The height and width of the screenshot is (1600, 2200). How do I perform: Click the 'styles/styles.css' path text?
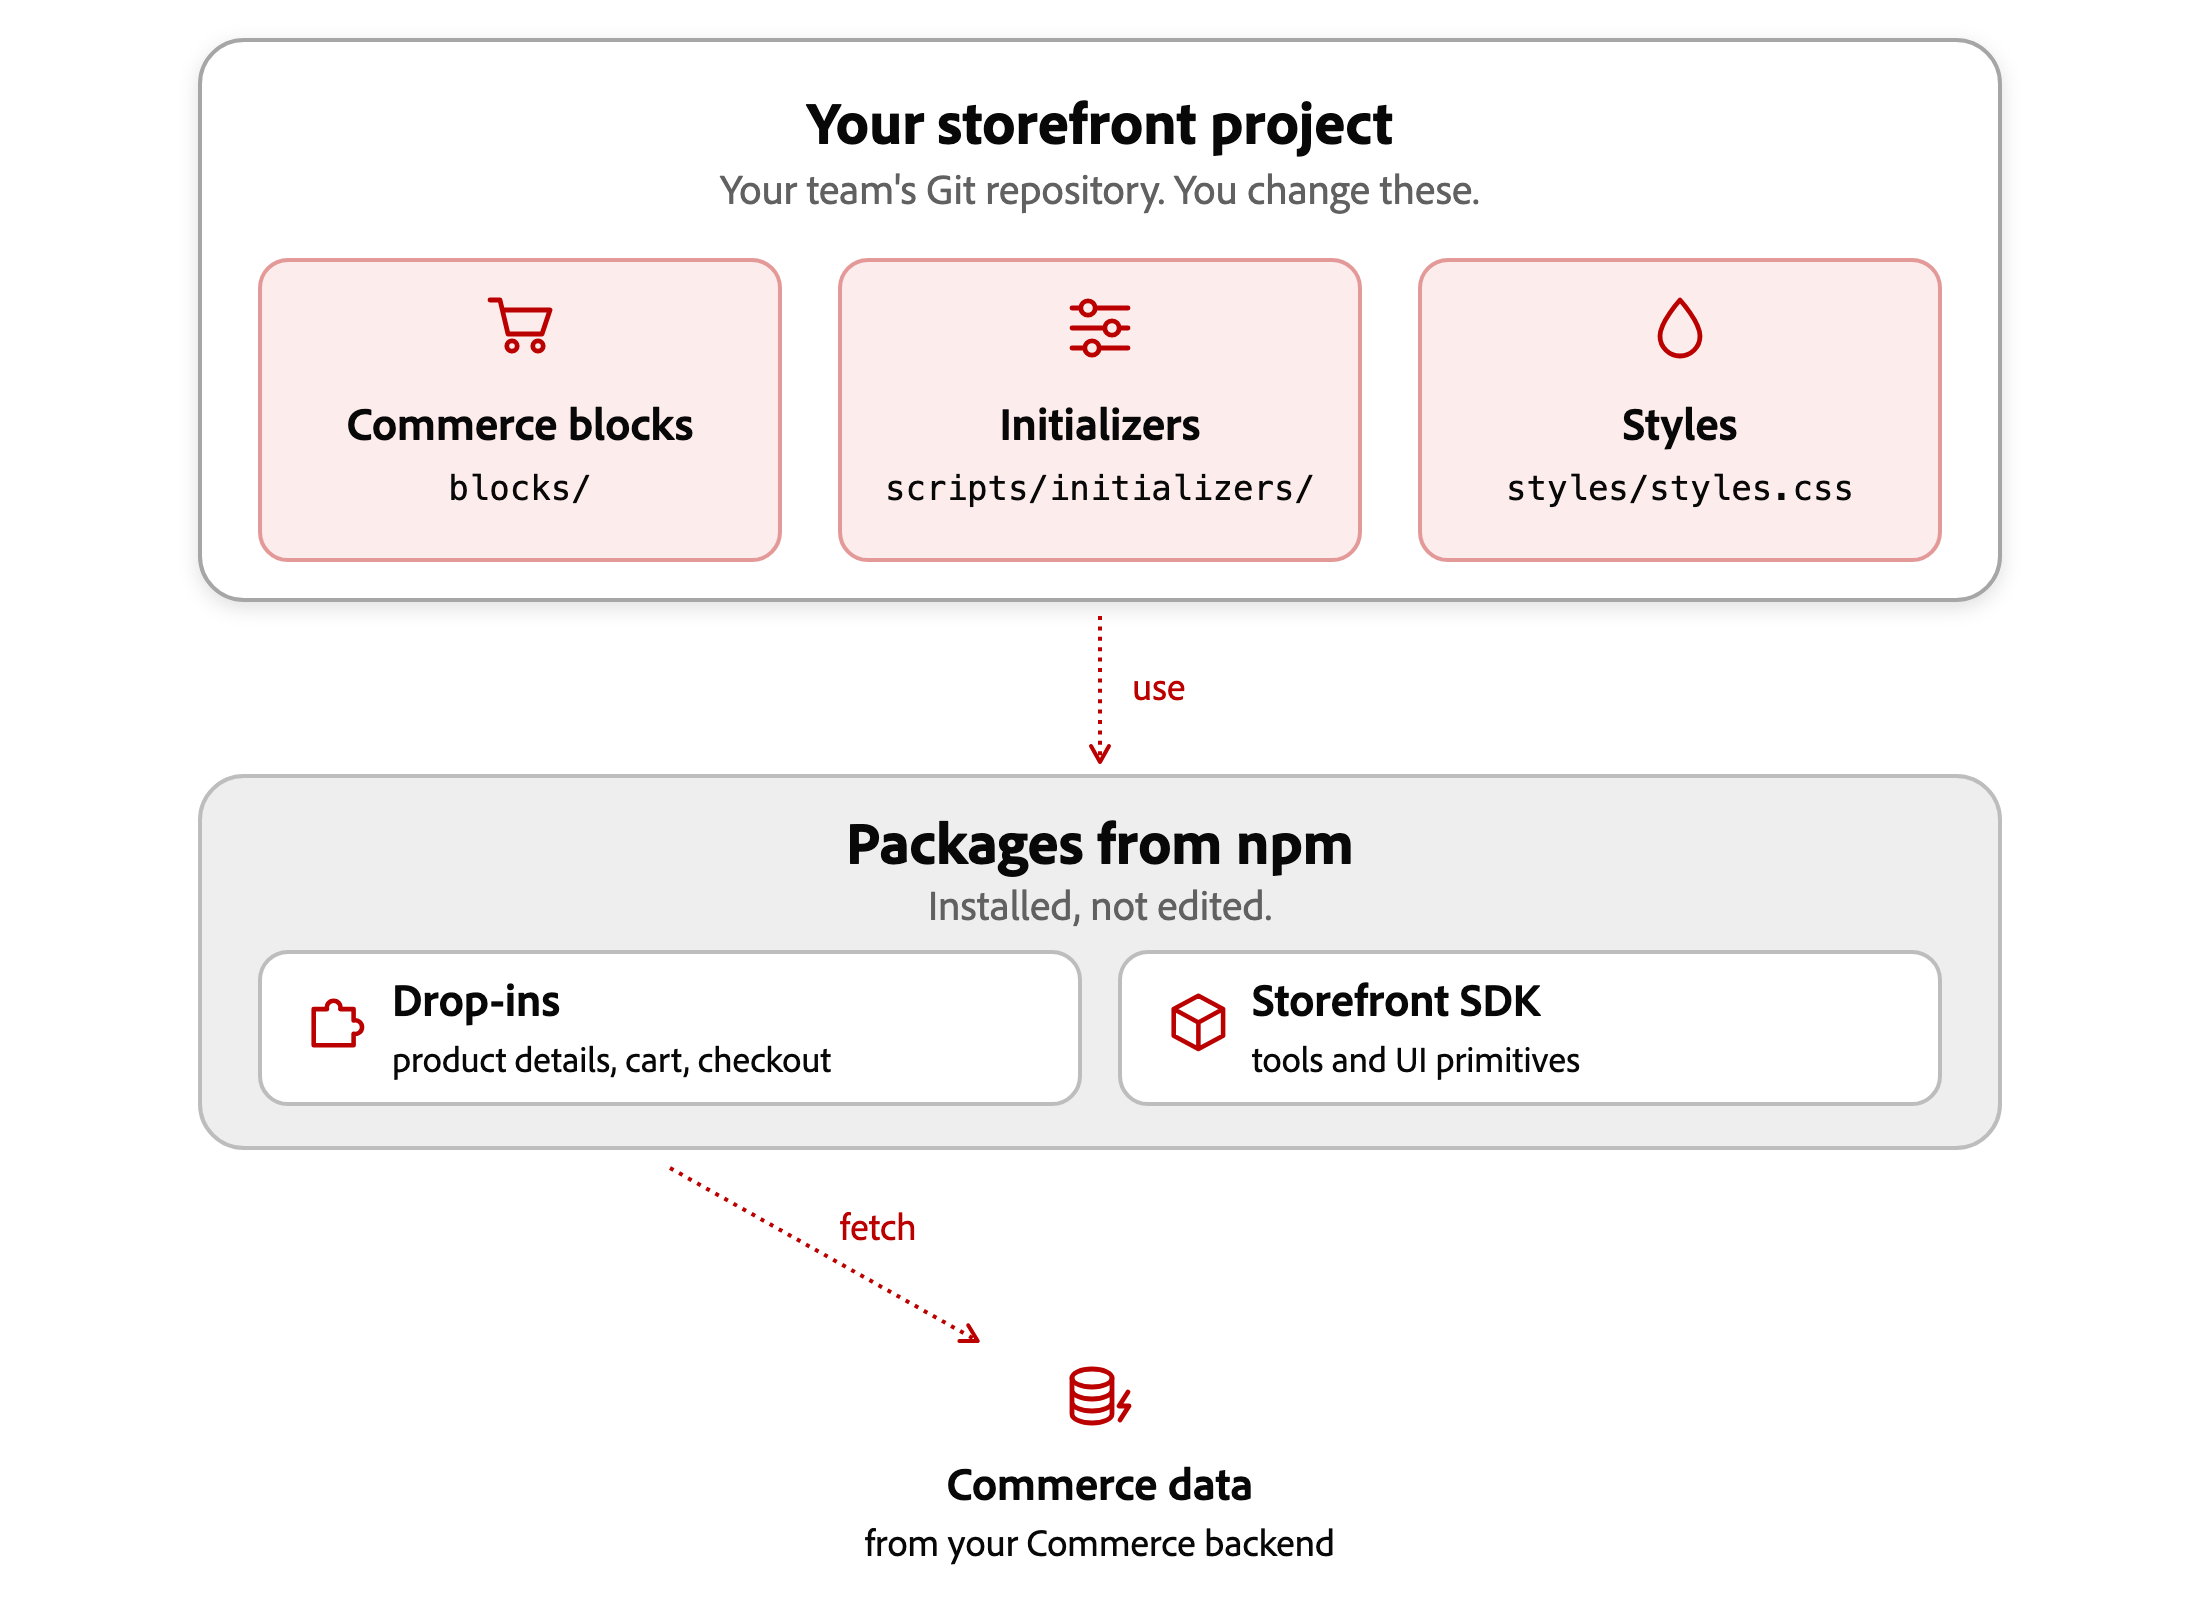coord(1680,488)
